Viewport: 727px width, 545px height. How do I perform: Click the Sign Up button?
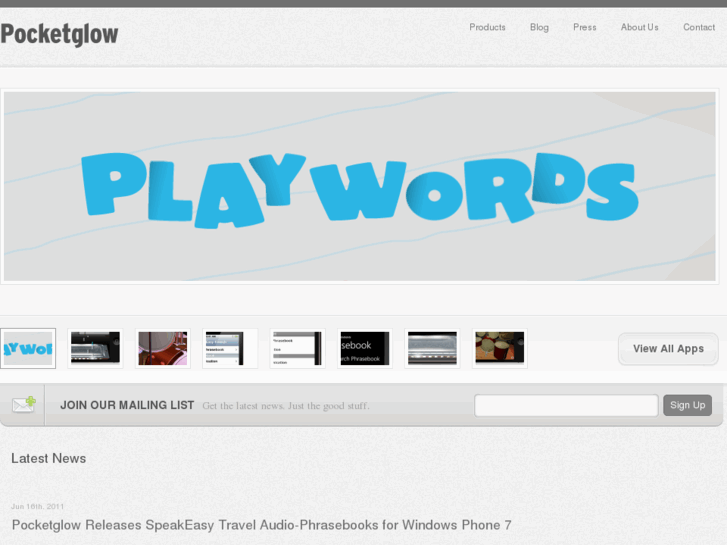(x=687, y=405)
